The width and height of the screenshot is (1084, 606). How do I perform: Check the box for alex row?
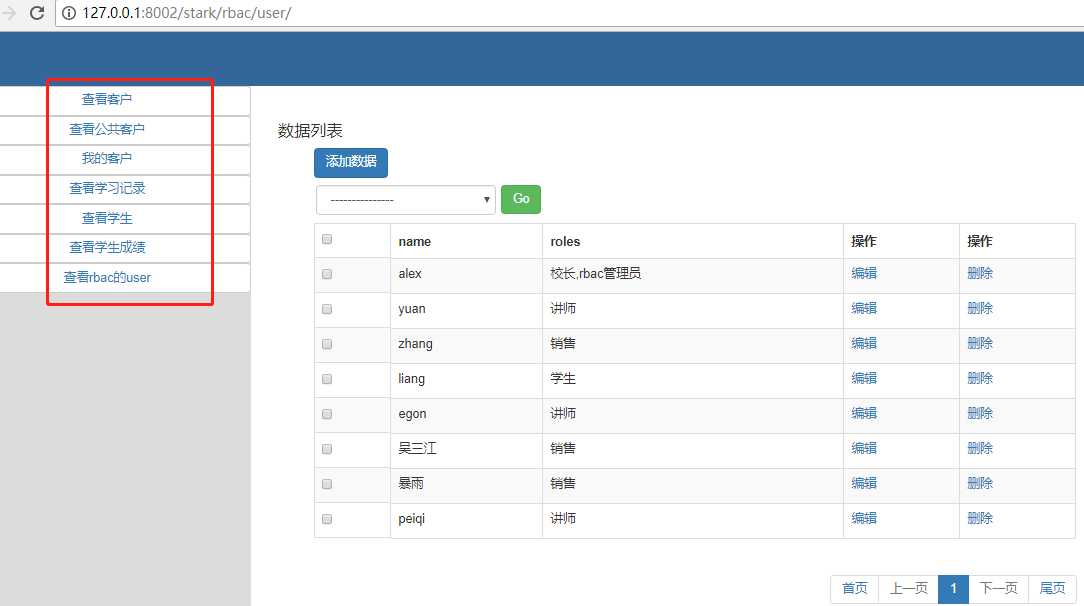coord(327,274)
